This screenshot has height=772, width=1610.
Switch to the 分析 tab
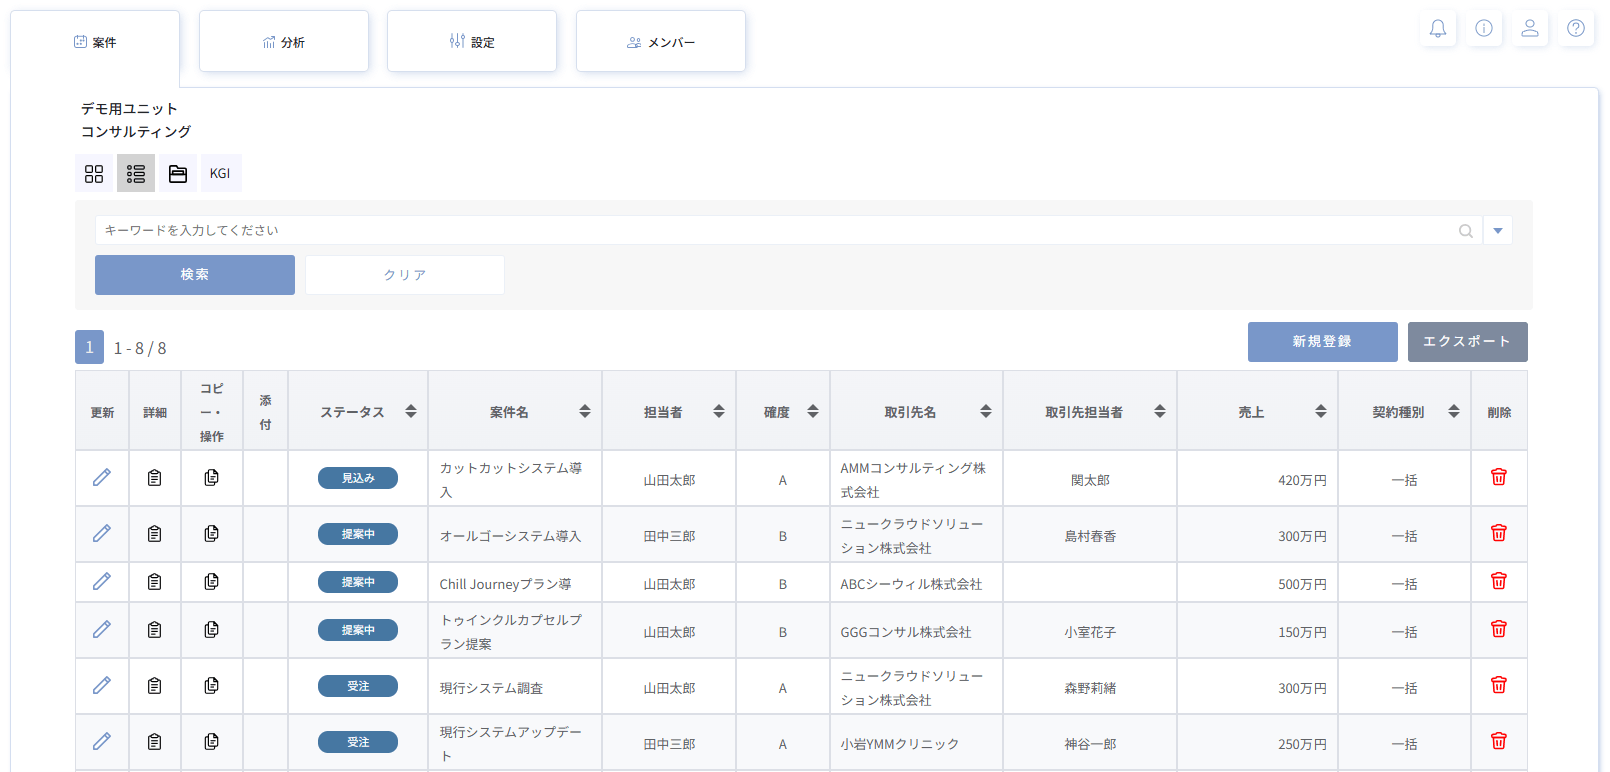click(284, 42)
